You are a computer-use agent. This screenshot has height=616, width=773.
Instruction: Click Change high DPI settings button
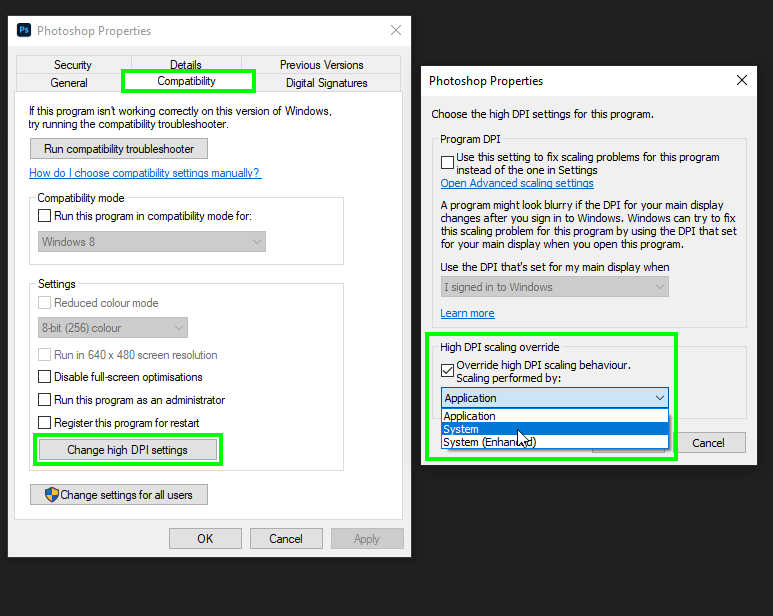[x=128, y=450]
